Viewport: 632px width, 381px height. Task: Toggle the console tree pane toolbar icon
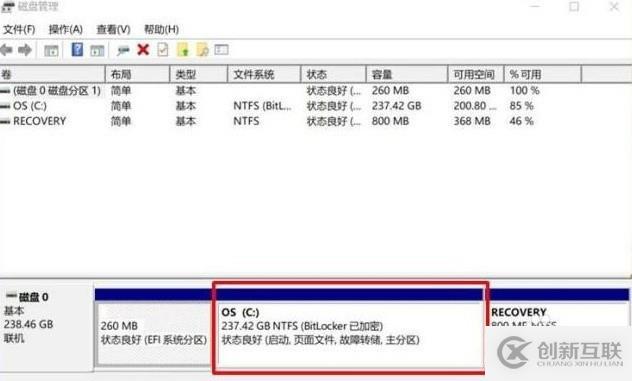pyautogui.click(x=51, y=50)
